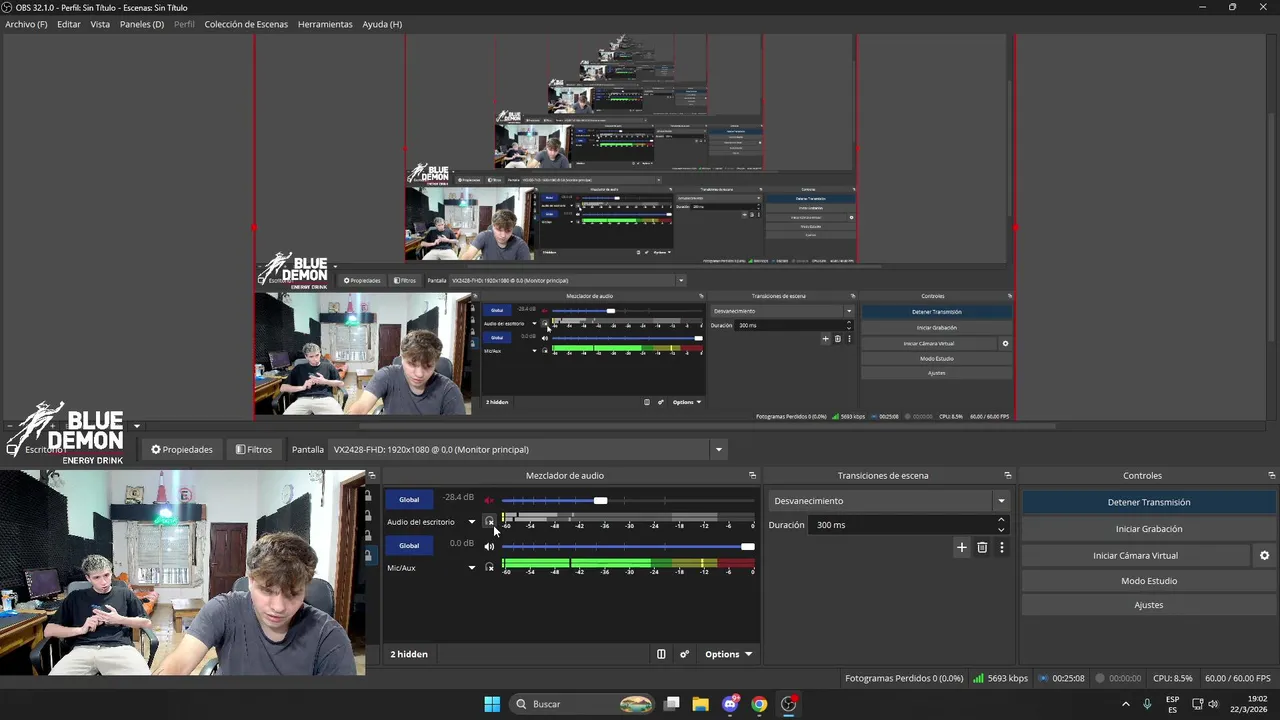Add a scene transition with the plus icon
This screenshot has width=1280, height=720.
(x=962, y=547)
